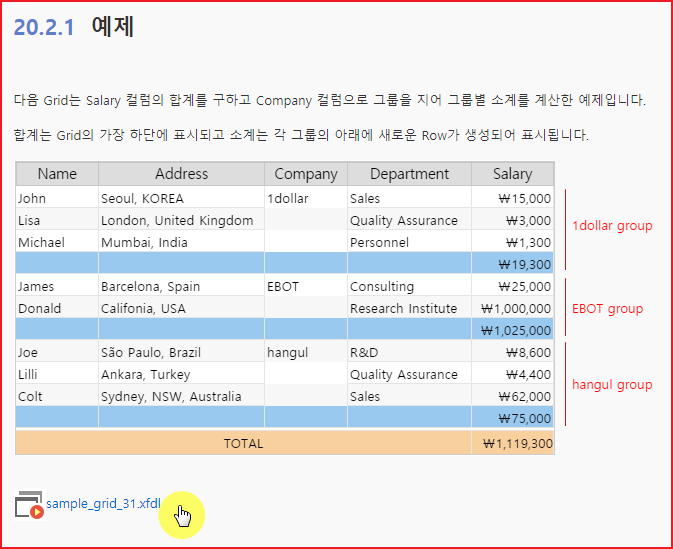
Task: Click the EBOT subtotal ₩1,025,000 cell
Action: (x=512, y=330)
